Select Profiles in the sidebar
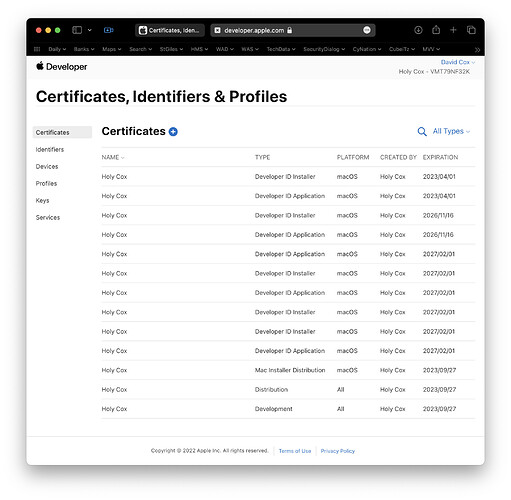 pyautogui.click(x=46, y=184)
